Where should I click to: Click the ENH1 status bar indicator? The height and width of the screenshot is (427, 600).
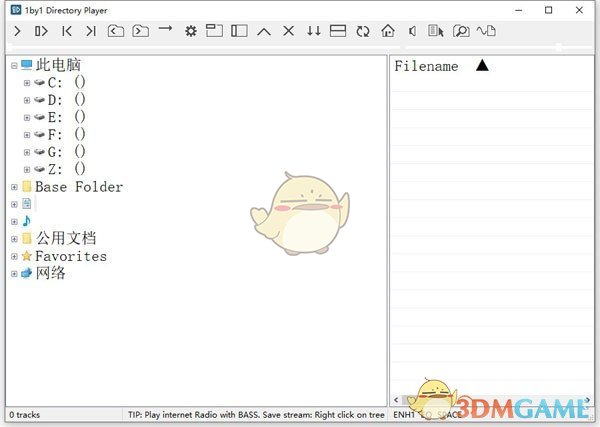(404, 415)
